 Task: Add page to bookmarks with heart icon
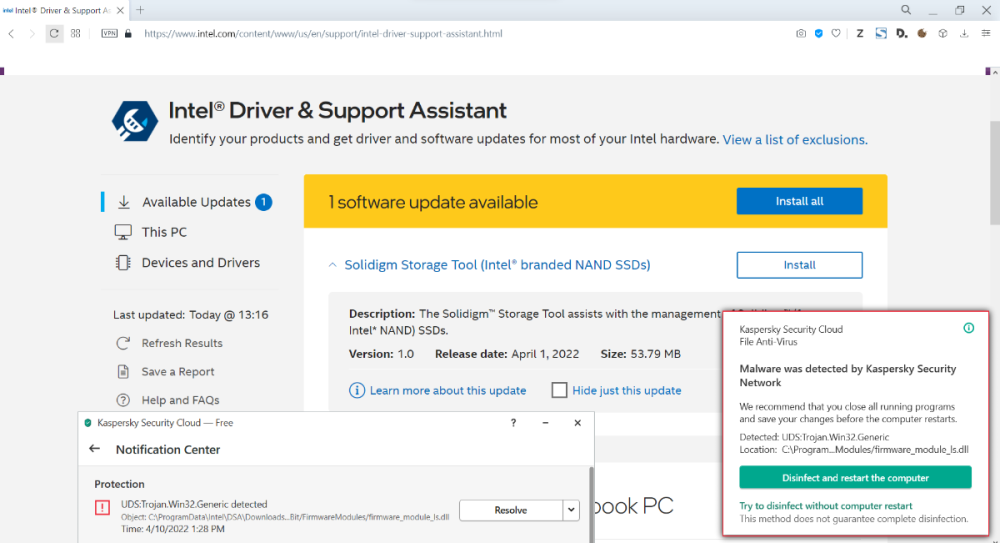point(836,34)
